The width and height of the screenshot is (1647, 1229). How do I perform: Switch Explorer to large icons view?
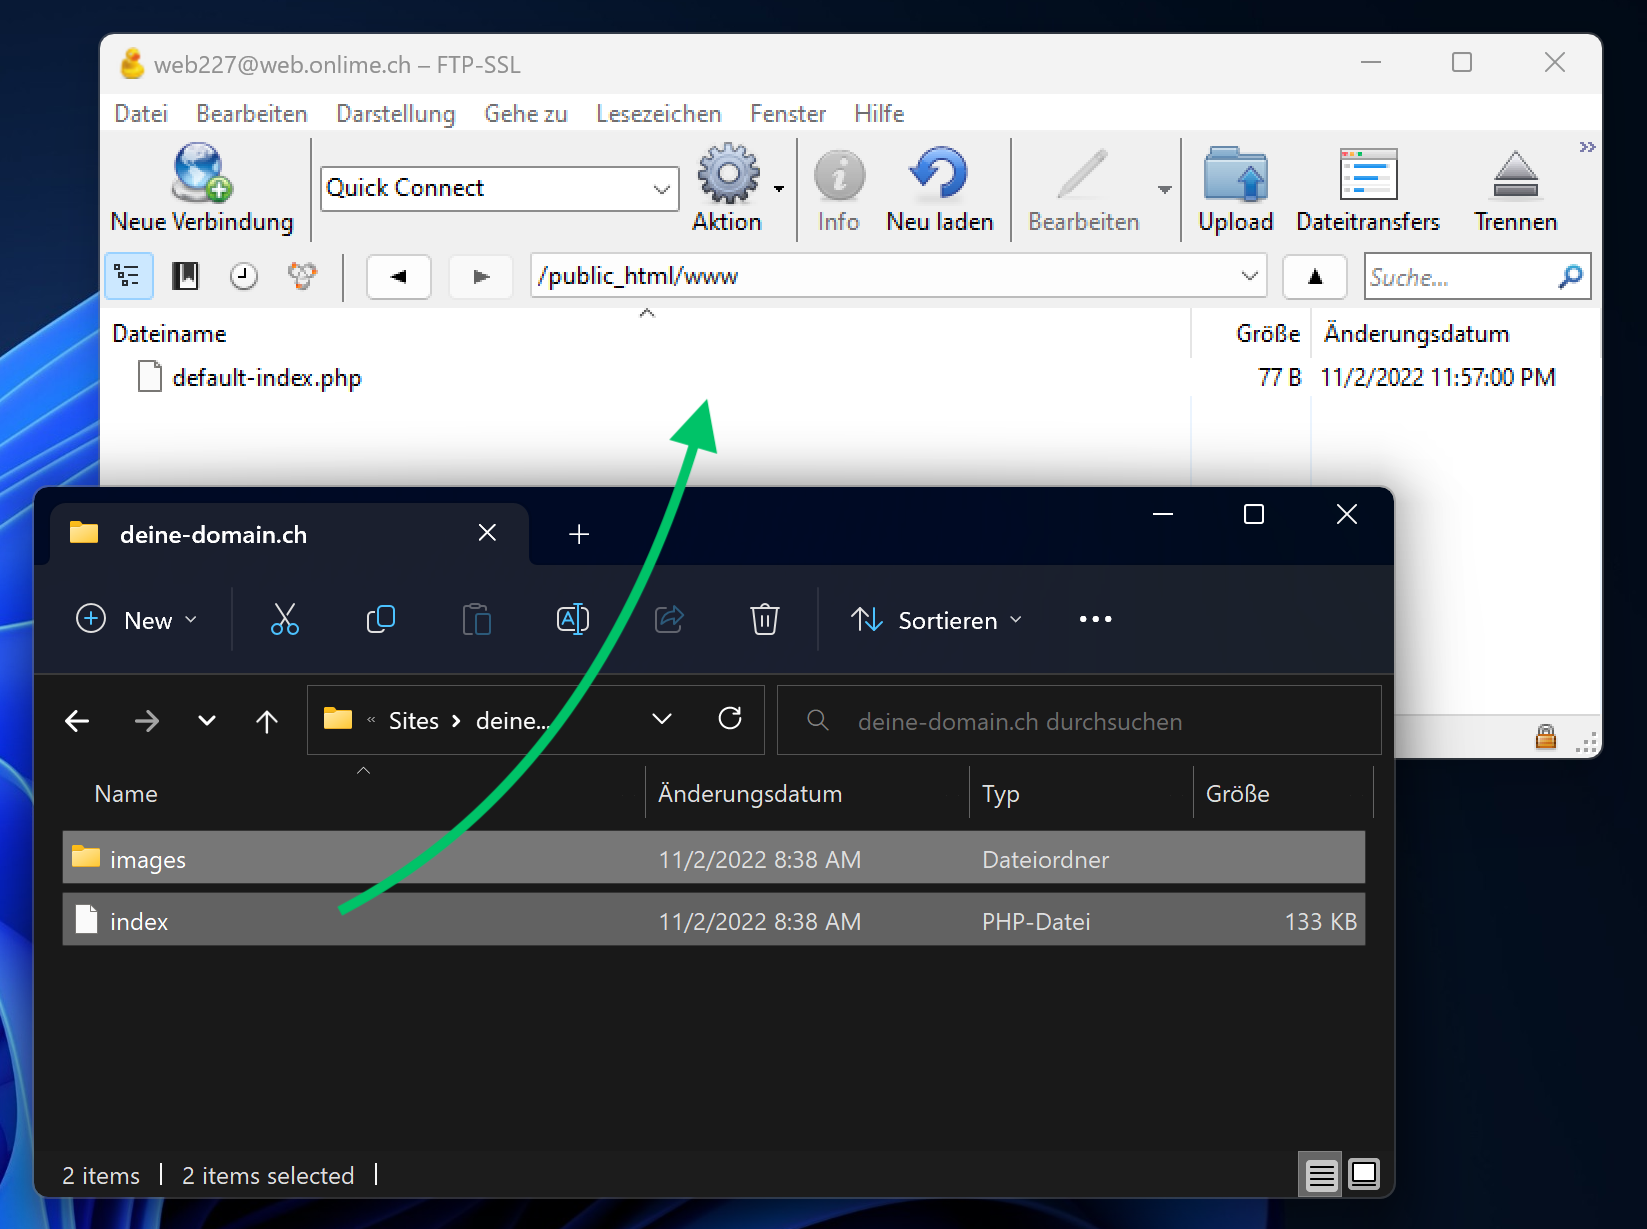pyautogui.click(x=1364, y=1174)
